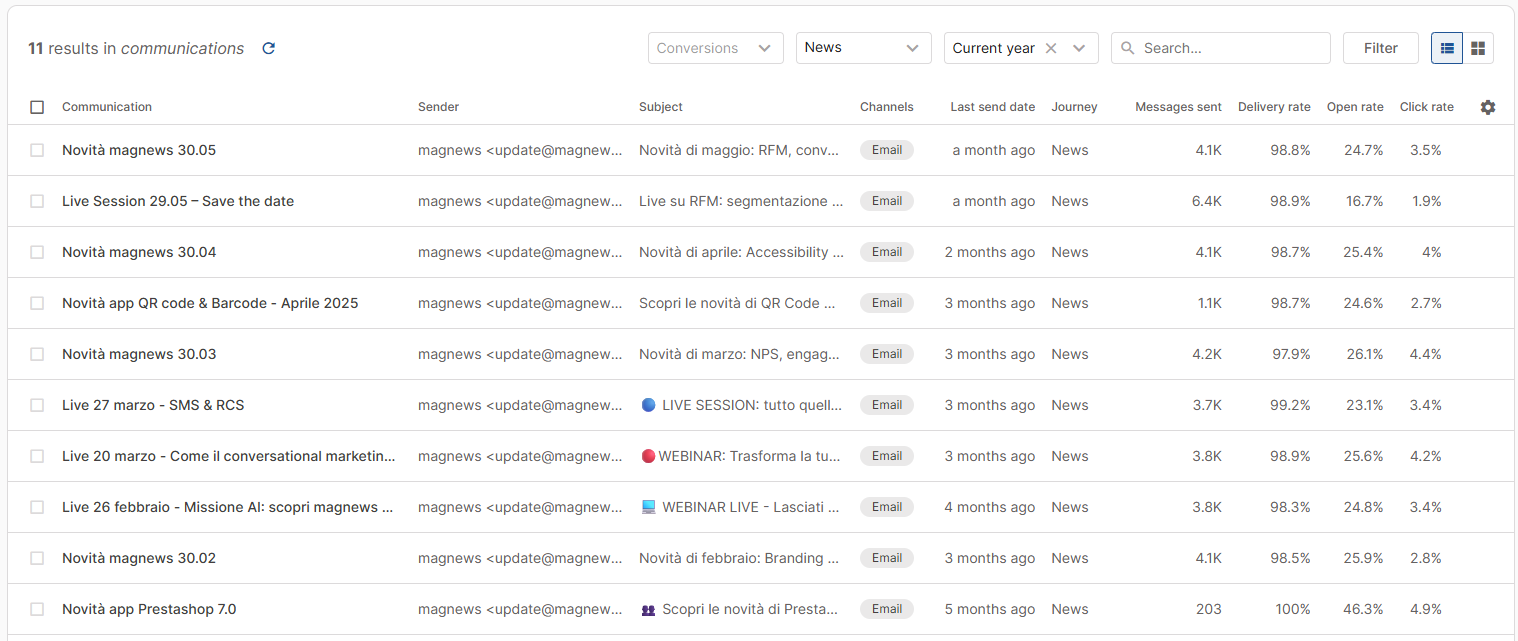1518x641 pixels.
Task: Expand the Current year period dropdown
Action: pyautogui.click(x=1079, y=48)
